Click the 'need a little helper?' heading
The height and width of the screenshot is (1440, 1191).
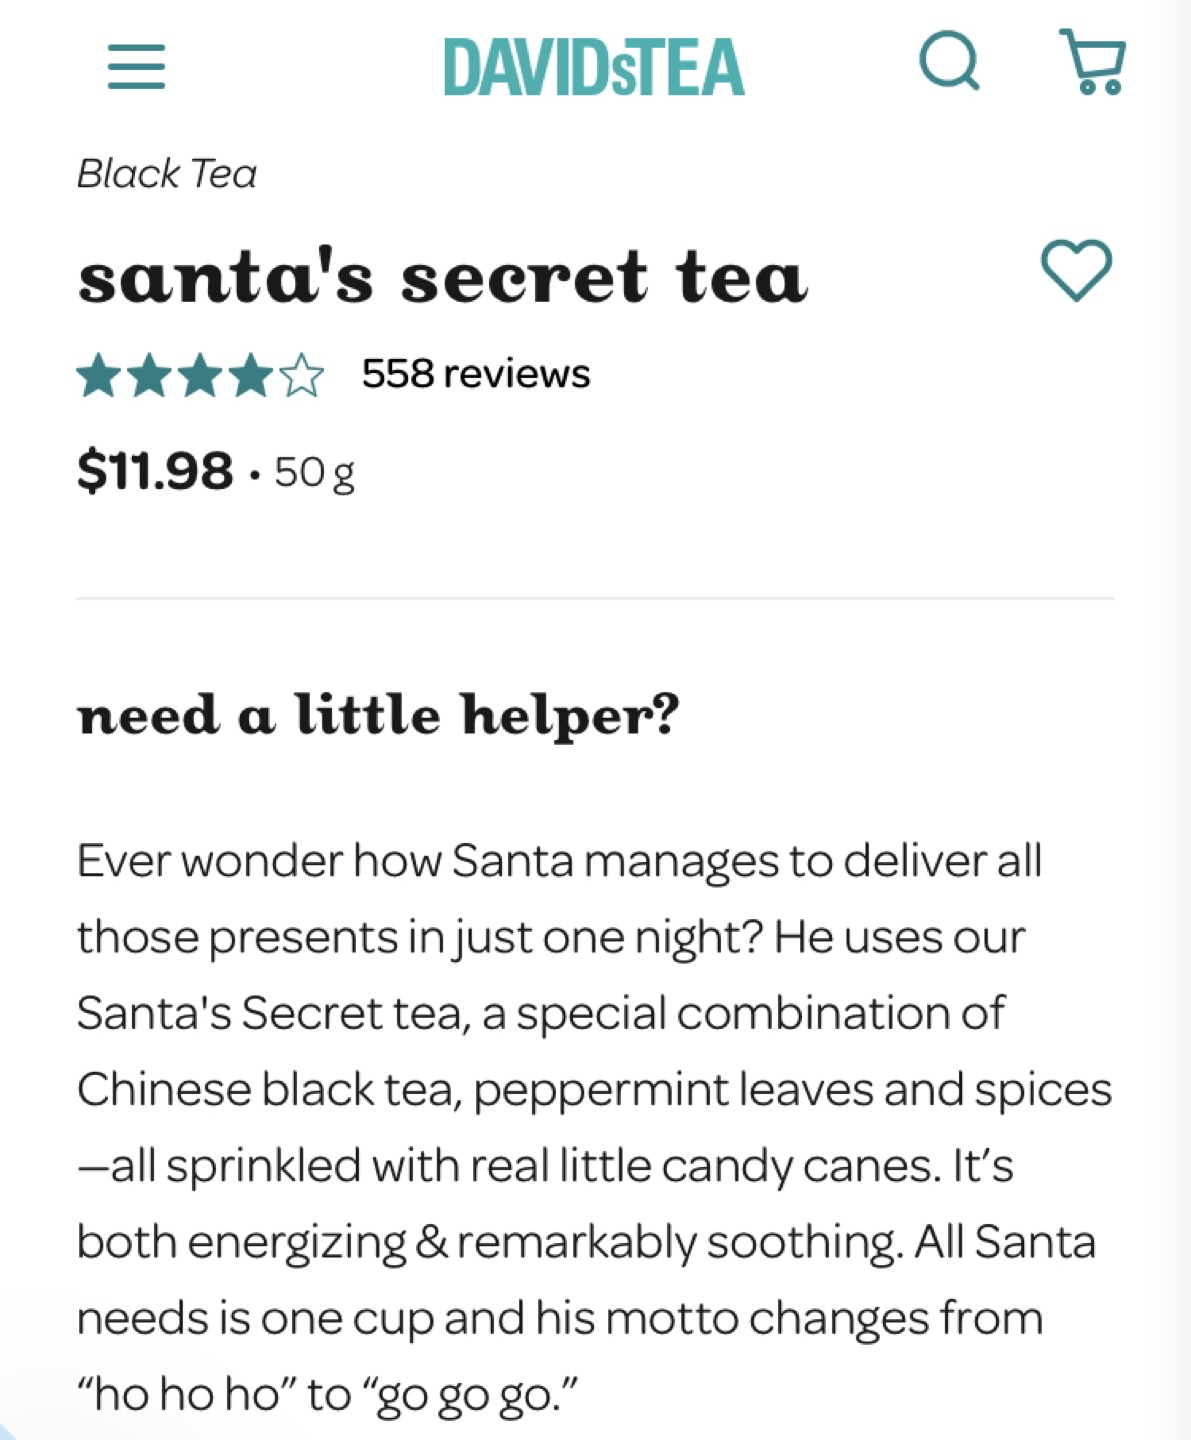[x=378, y=714]
